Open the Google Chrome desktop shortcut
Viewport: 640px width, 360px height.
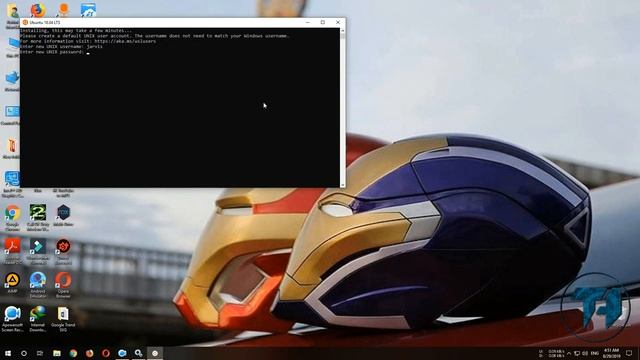click(x=13, y=213)
